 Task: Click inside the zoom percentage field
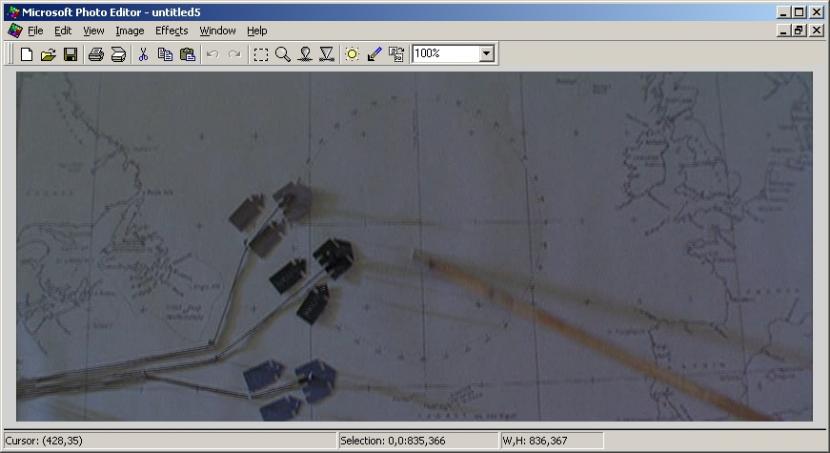[x=444, y=54]
